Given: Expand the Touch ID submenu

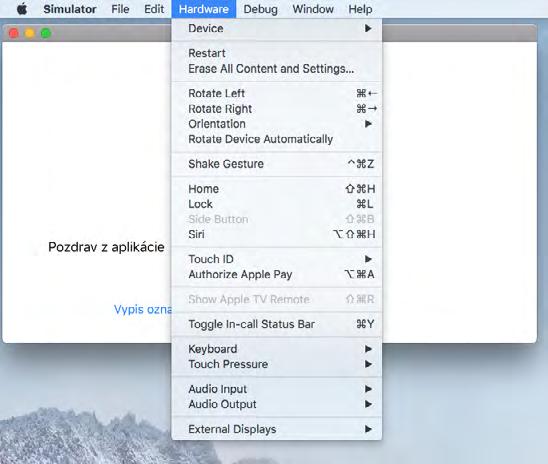Looking at the screenshot, I should (x=277, y=259).
